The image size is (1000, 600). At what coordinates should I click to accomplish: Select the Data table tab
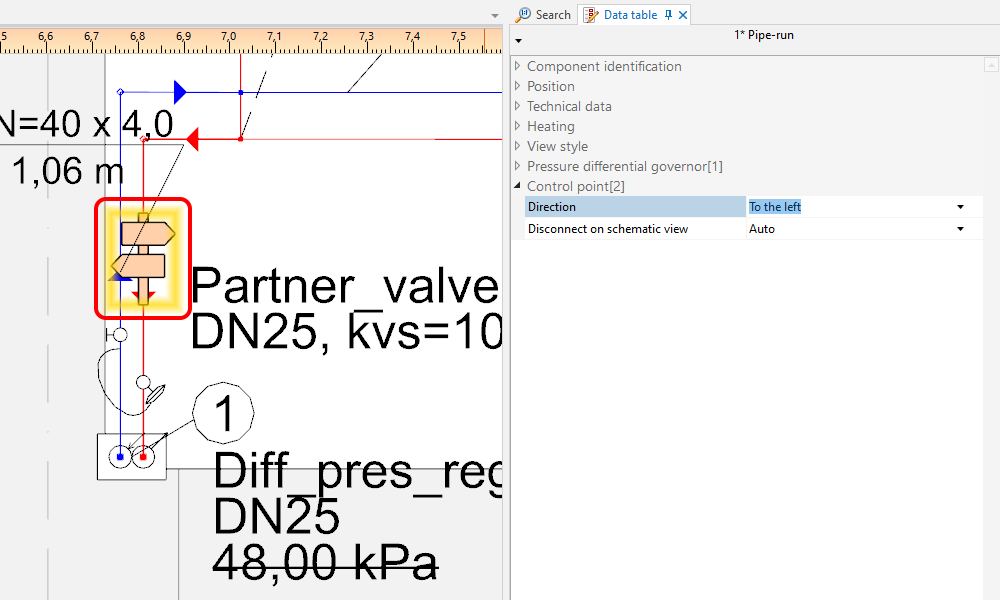coord(622,15)
